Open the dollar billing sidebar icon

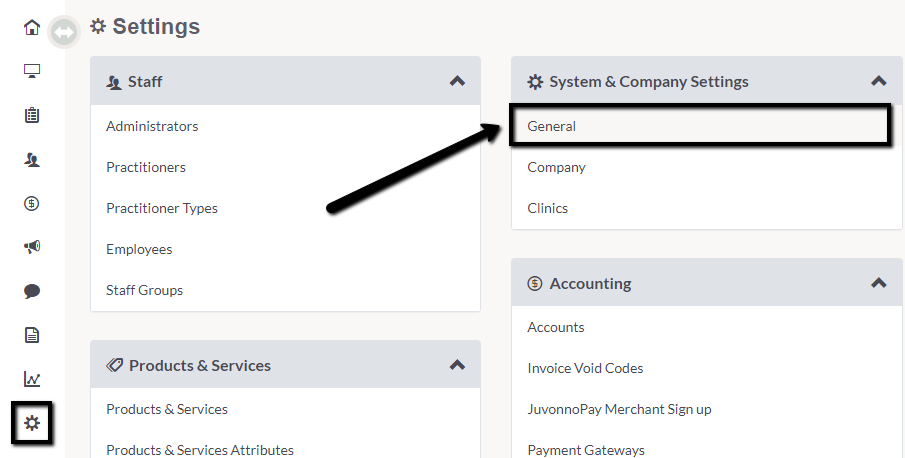click(x=32, y=203)
